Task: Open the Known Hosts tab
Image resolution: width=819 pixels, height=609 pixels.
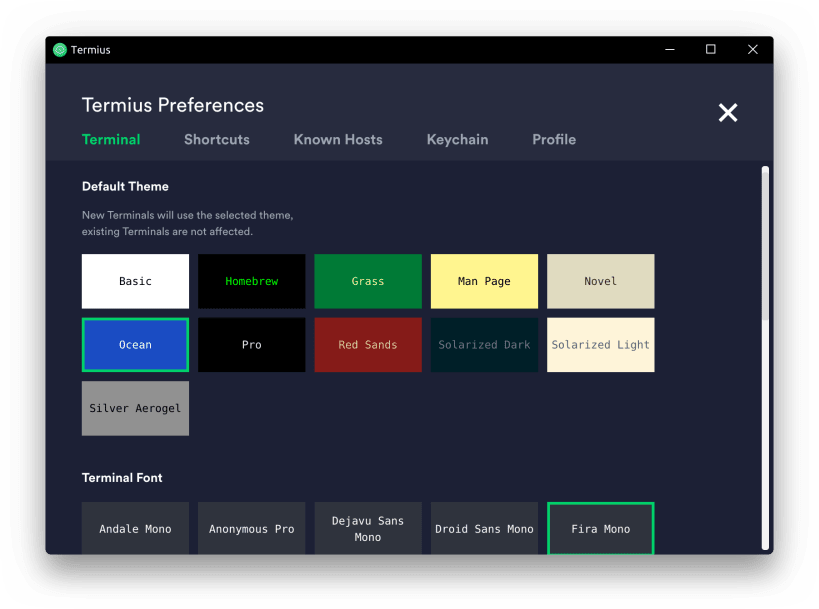Action: coord(337,140)
